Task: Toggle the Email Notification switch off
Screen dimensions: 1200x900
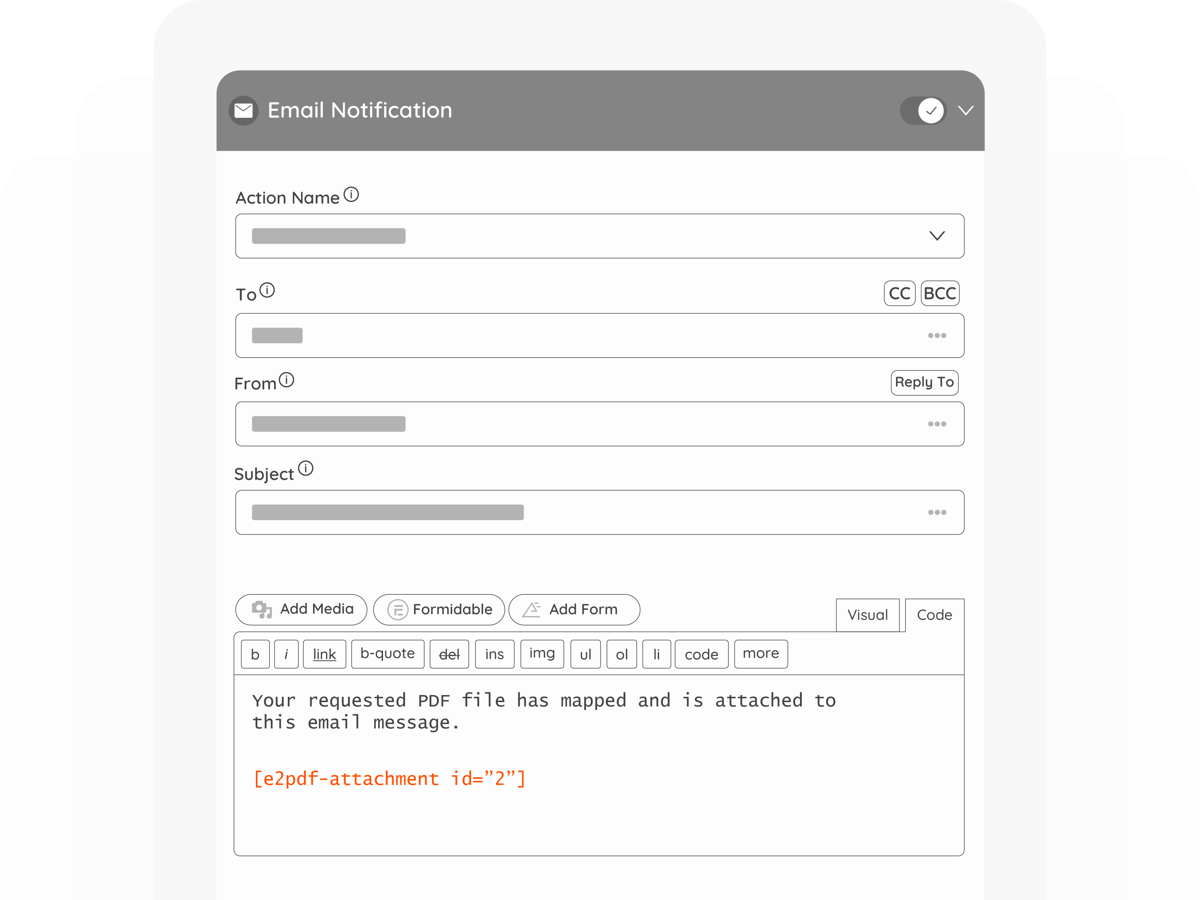Action: pyautogui.click(x=922, y=111)
